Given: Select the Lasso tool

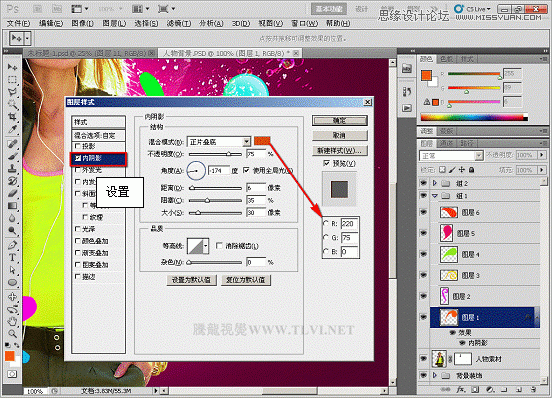Looking at the screenshot, I should click(x=12, y=92).
